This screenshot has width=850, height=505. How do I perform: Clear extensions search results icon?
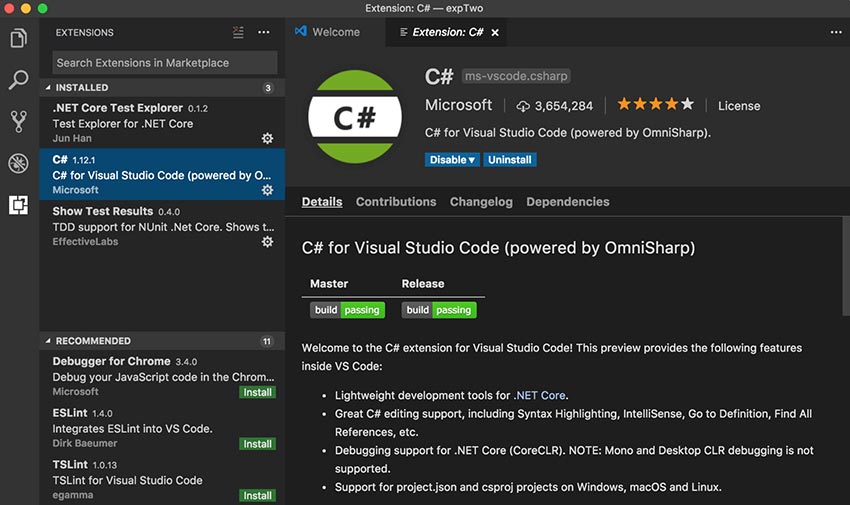238,33
